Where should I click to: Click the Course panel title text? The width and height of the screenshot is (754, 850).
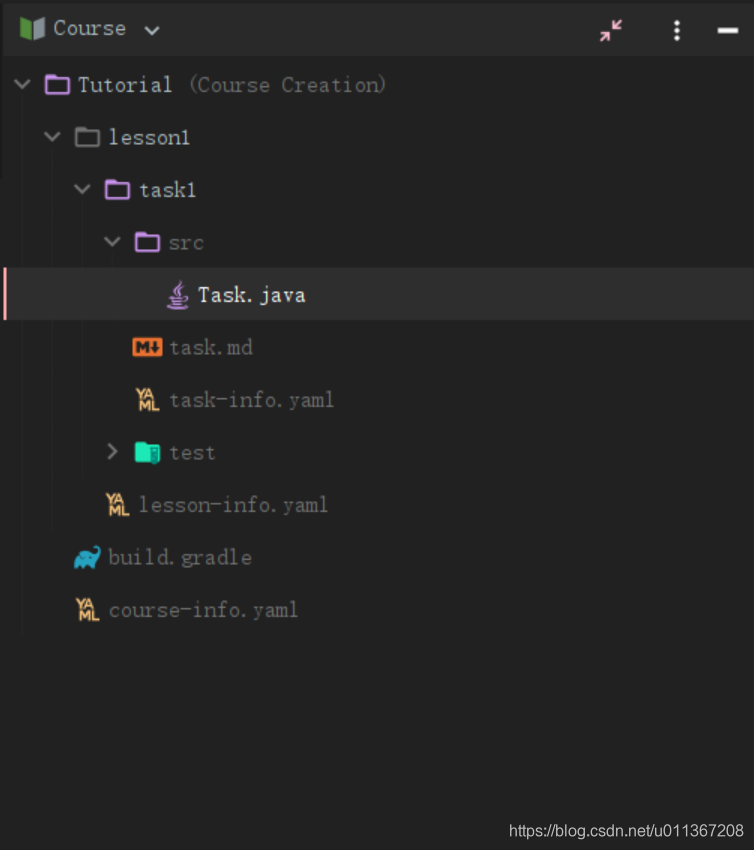pos(89,29)
